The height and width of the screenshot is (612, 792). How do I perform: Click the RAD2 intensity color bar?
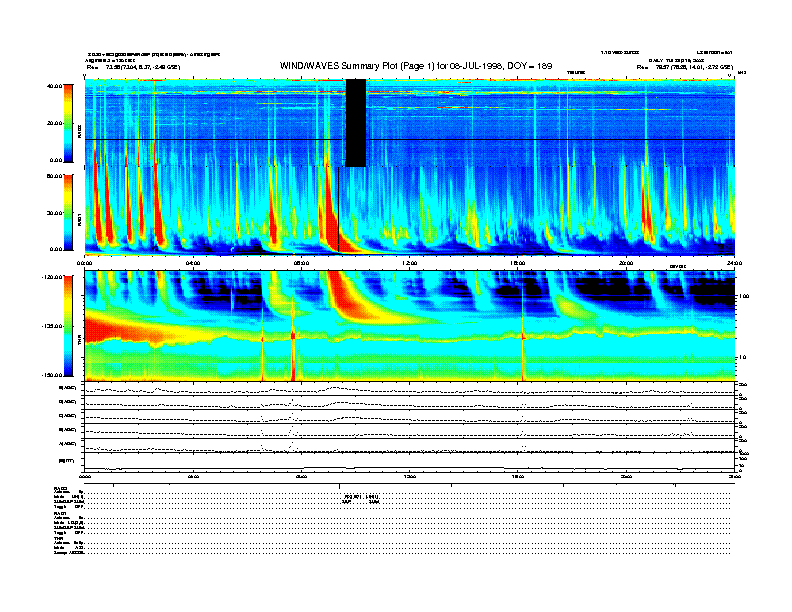click(x=68, y=123)
